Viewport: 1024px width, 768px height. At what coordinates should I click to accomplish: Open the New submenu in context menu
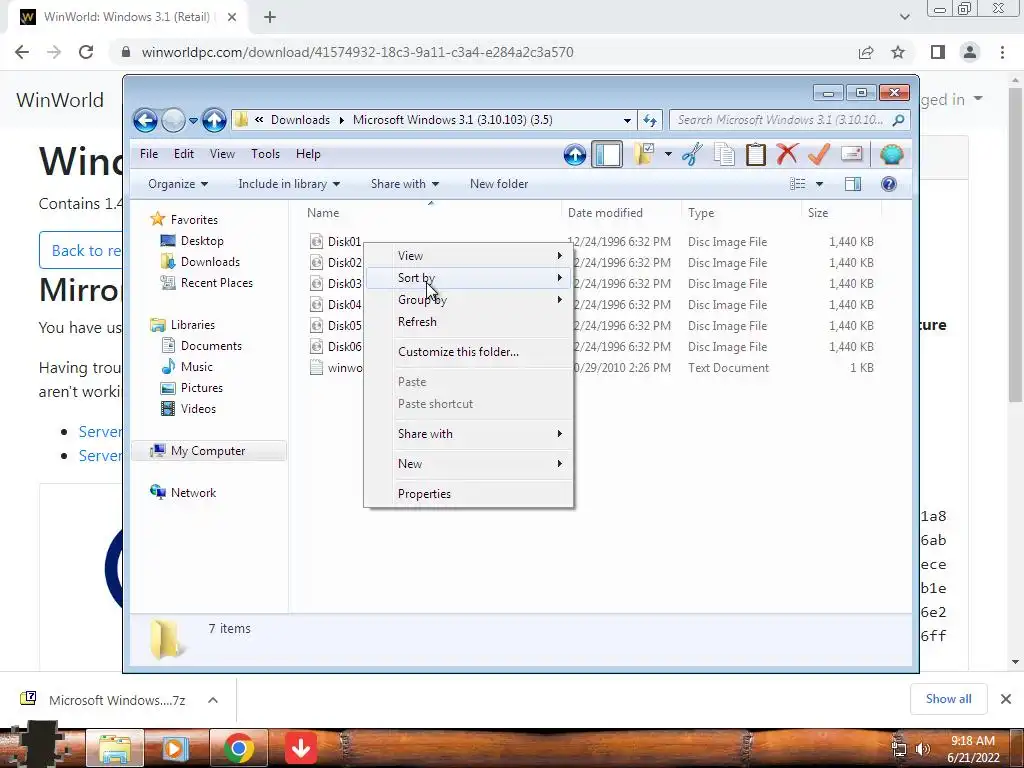pos(469,464)
